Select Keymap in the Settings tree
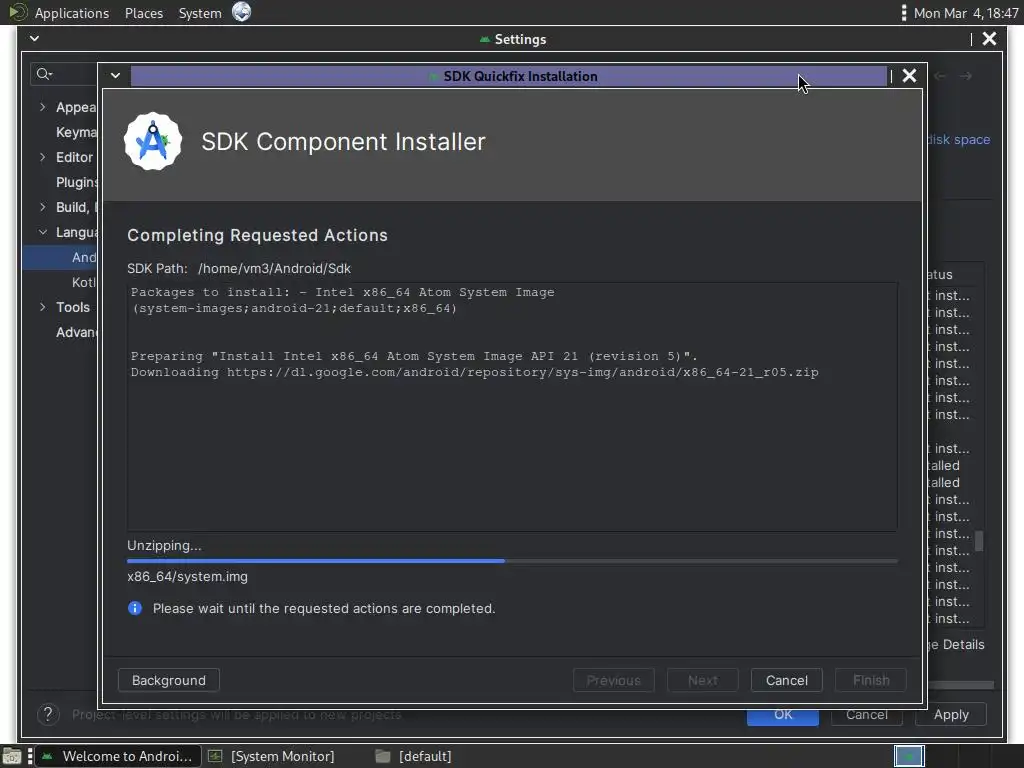The image size is (1024, 768). tap(76, 132)
